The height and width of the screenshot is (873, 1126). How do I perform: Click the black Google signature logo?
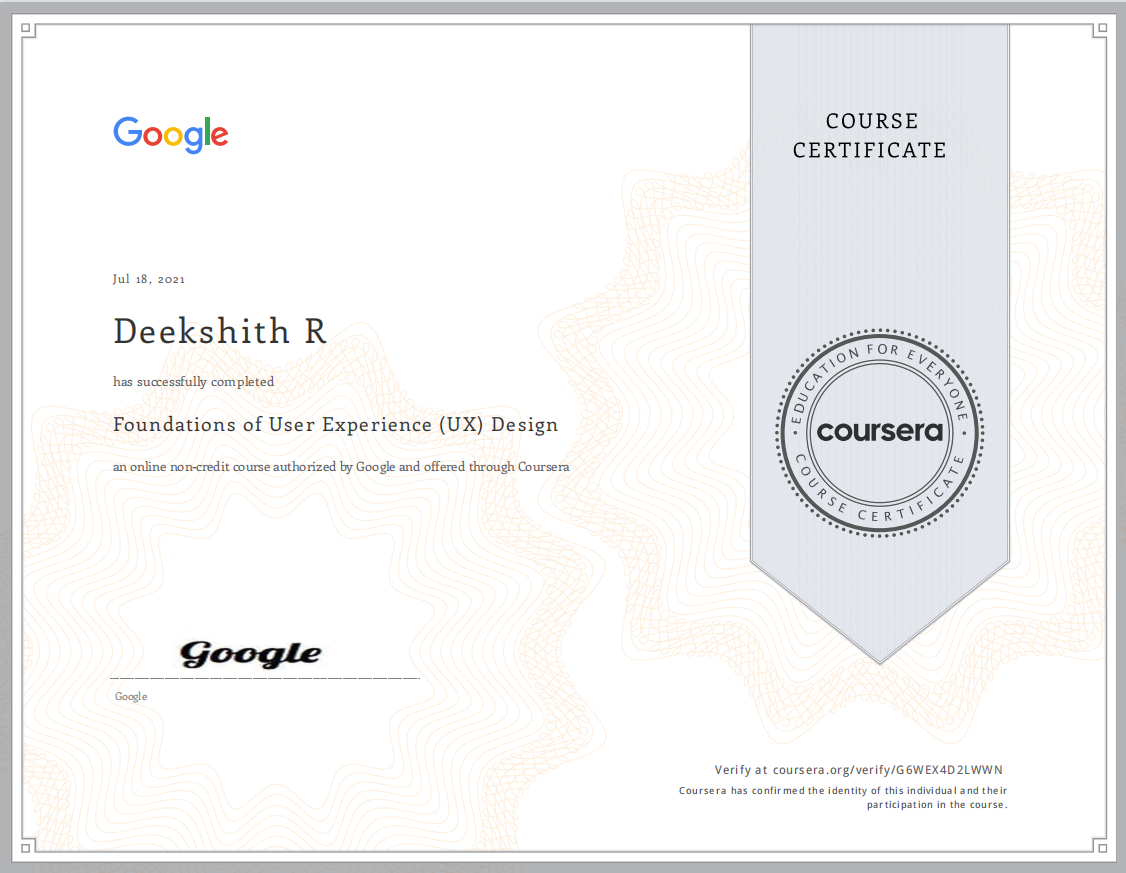[250, 654]
